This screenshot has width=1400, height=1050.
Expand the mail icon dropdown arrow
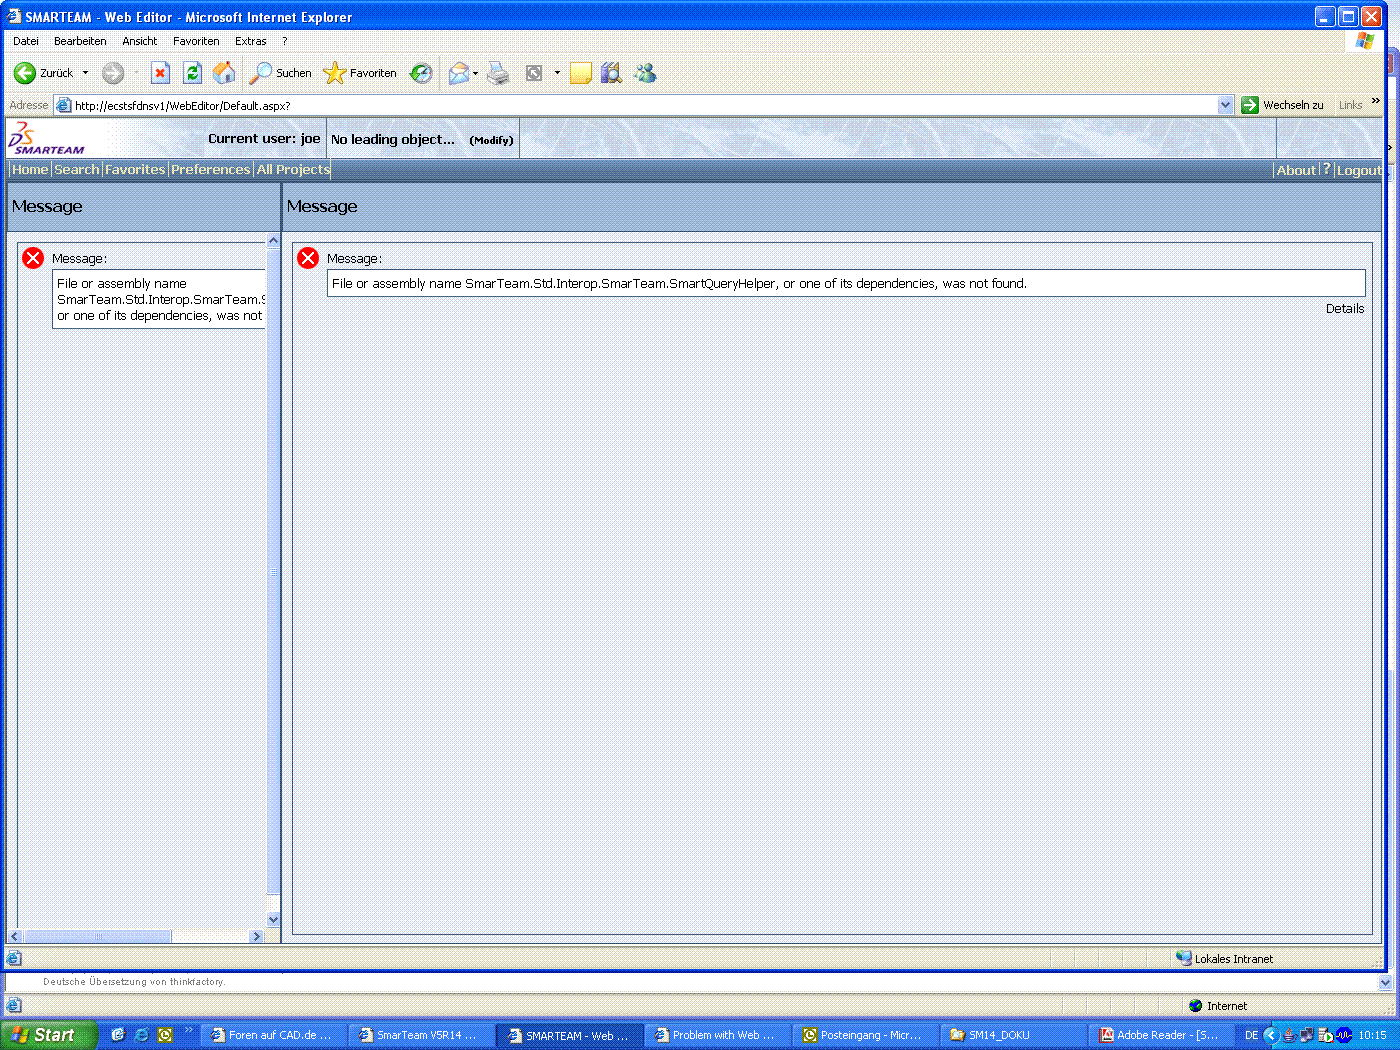tap(476, 73)
